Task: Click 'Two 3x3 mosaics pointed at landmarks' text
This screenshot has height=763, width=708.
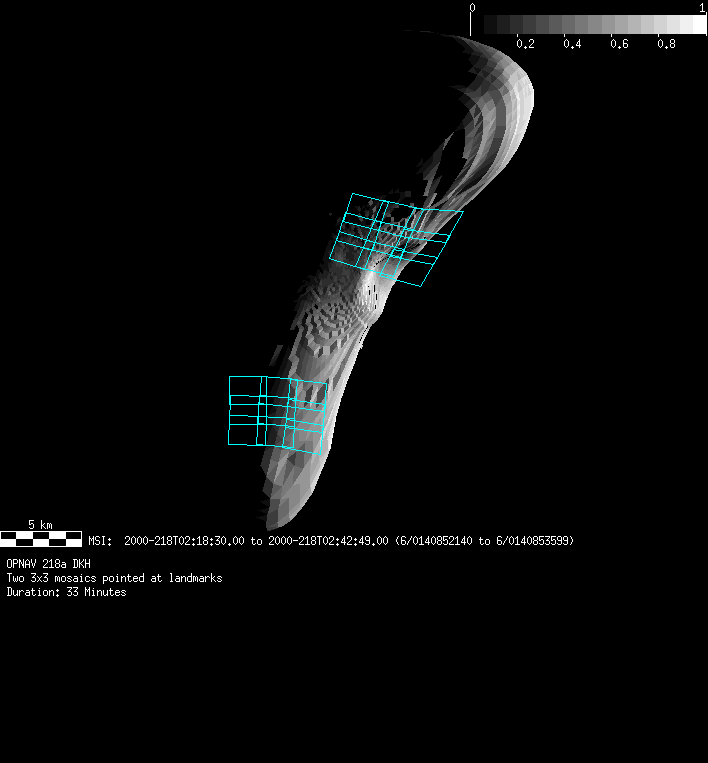Action: point(114,578)
